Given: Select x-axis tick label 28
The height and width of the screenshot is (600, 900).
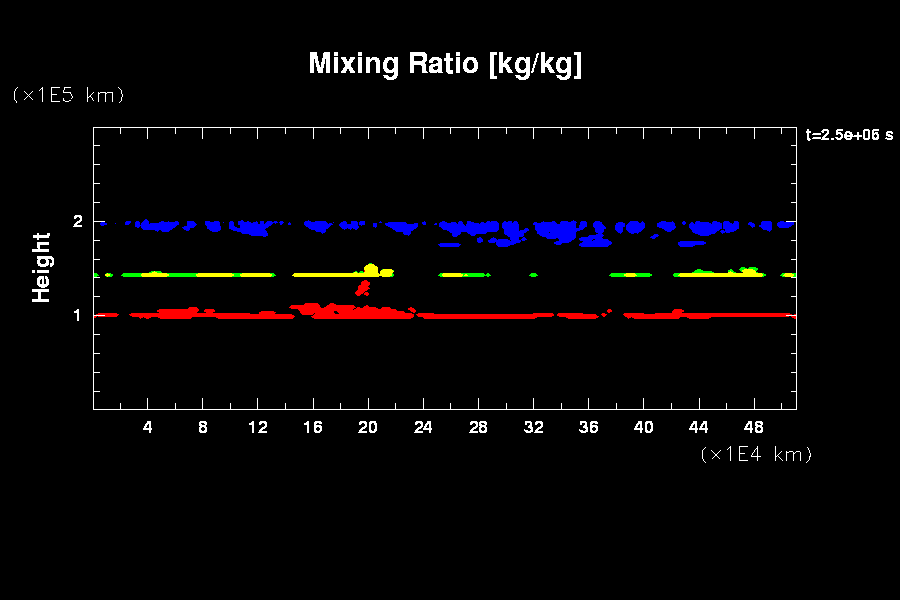Looking at the screenshot, I should [x=478, y=427].
